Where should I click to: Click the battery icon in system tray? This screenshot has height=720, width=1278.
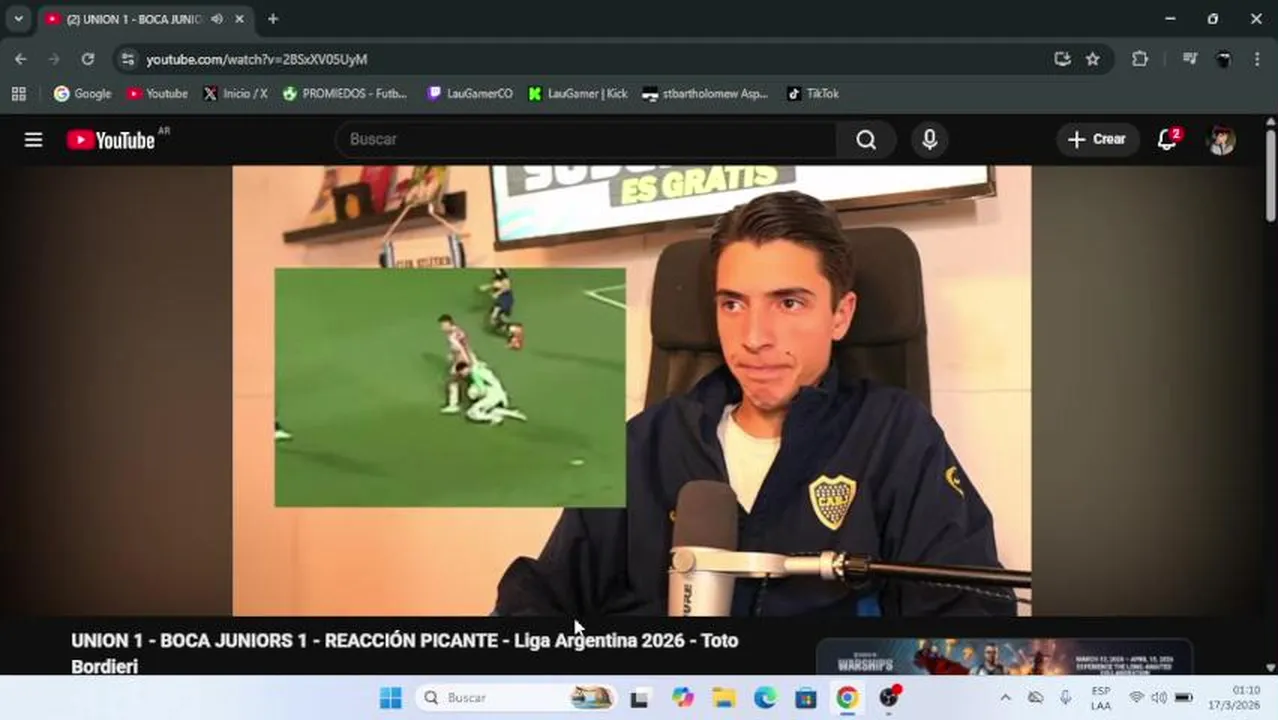1184,697
